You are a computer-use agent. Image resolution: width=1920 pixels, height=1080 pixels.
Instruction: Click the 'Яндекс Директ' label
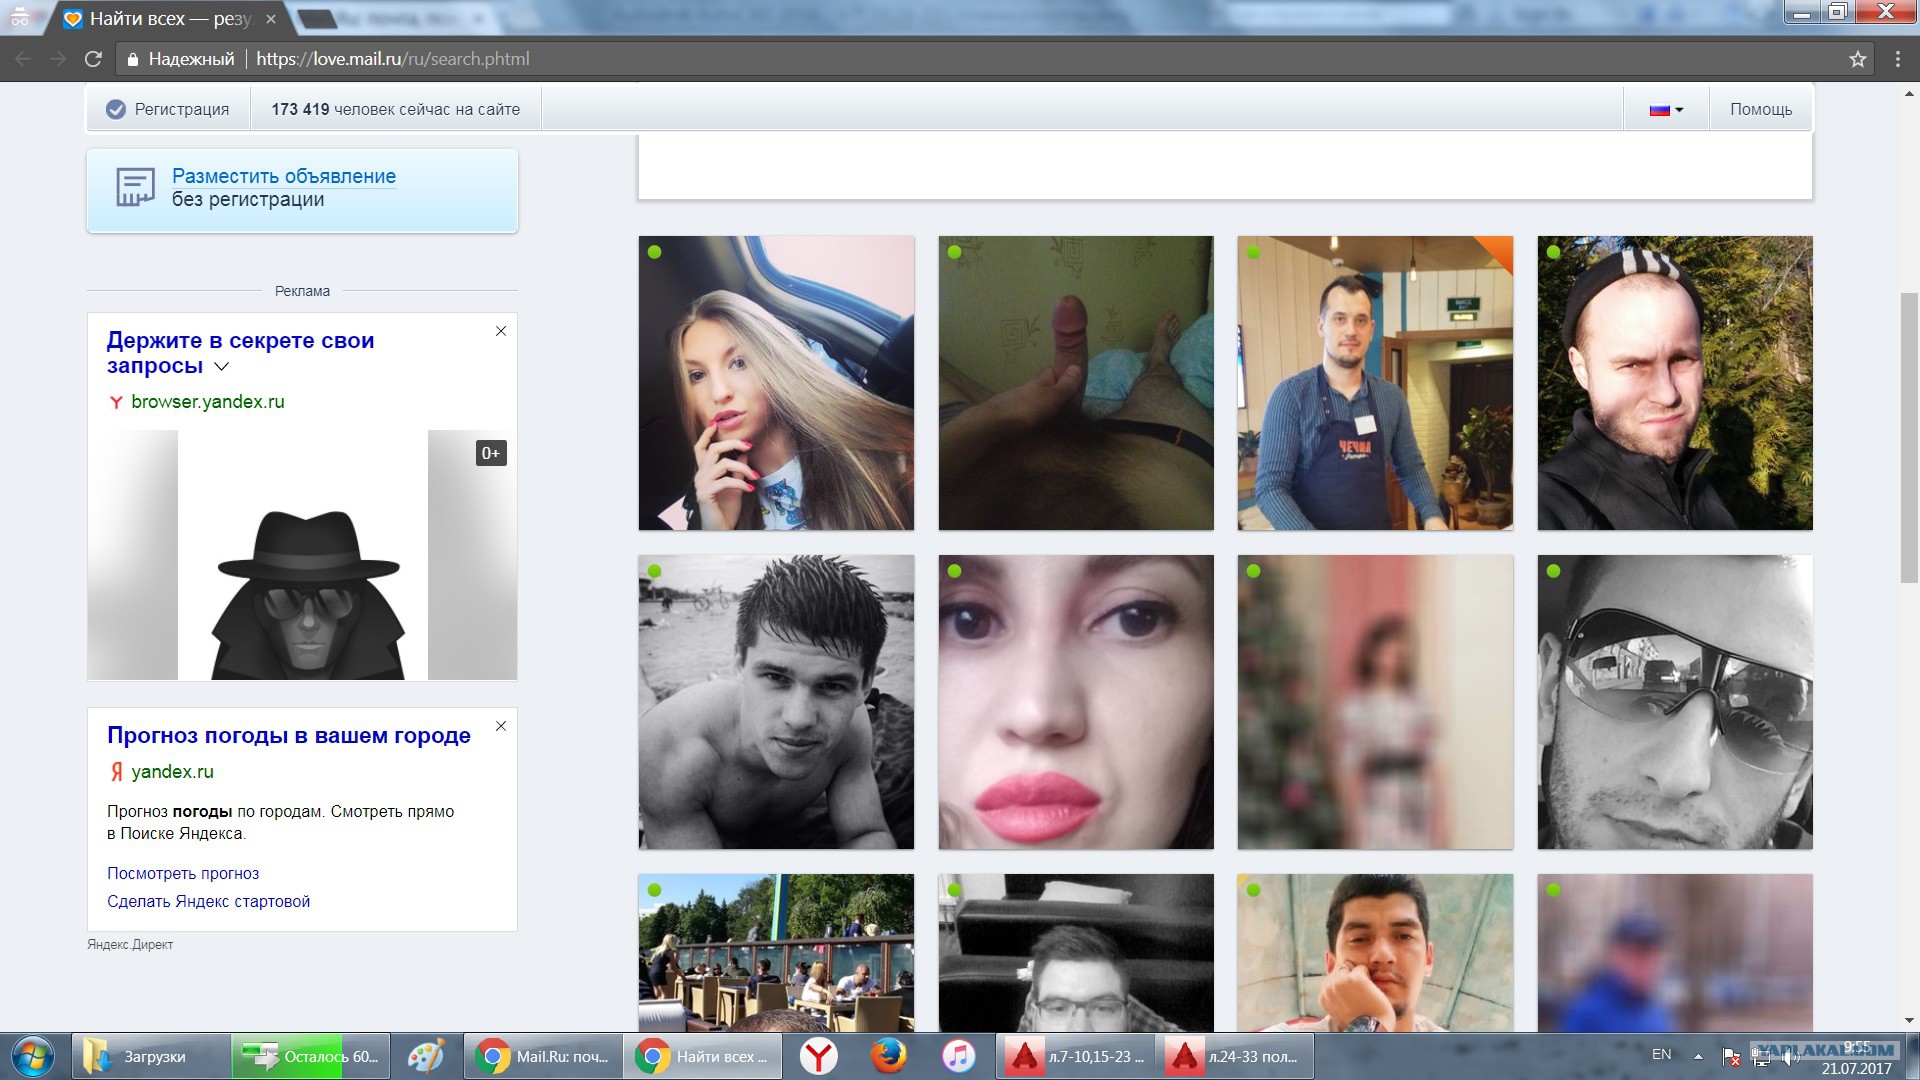(x=130, y=944)
